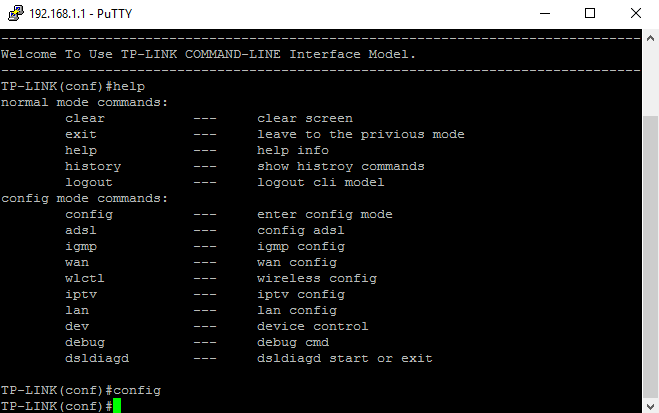This screenshot has height=413, width=659.
Task: Click the vertical scrollbar thumb
Action: click(x=650, y=256)
